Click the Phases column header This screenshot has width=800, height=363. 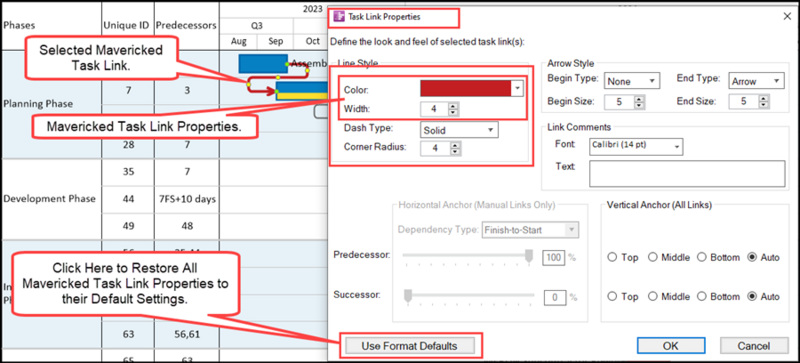click(19, 26)
